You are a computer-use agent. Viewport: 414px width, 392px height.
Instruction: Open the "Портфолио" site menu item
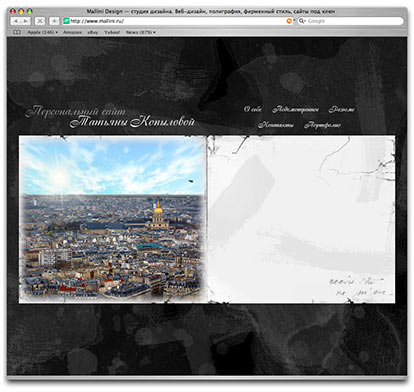click(x=322, y=125)
